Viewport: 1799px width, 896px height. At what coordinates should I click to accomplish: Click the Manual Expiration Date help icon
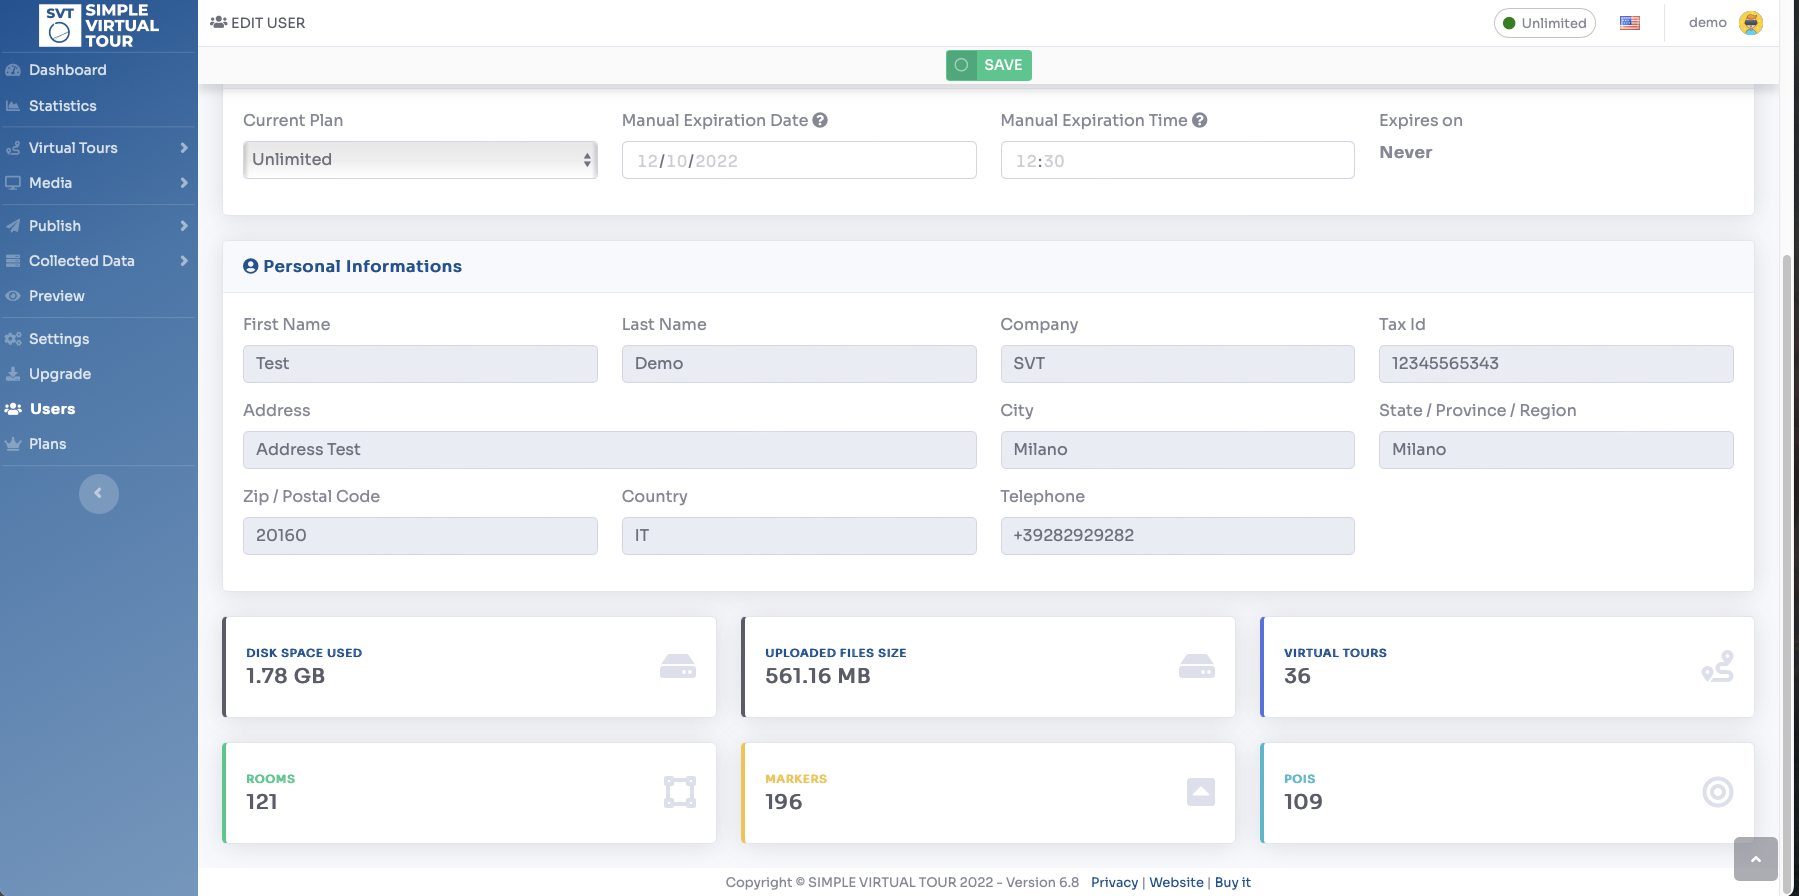(x=820, y=120)
